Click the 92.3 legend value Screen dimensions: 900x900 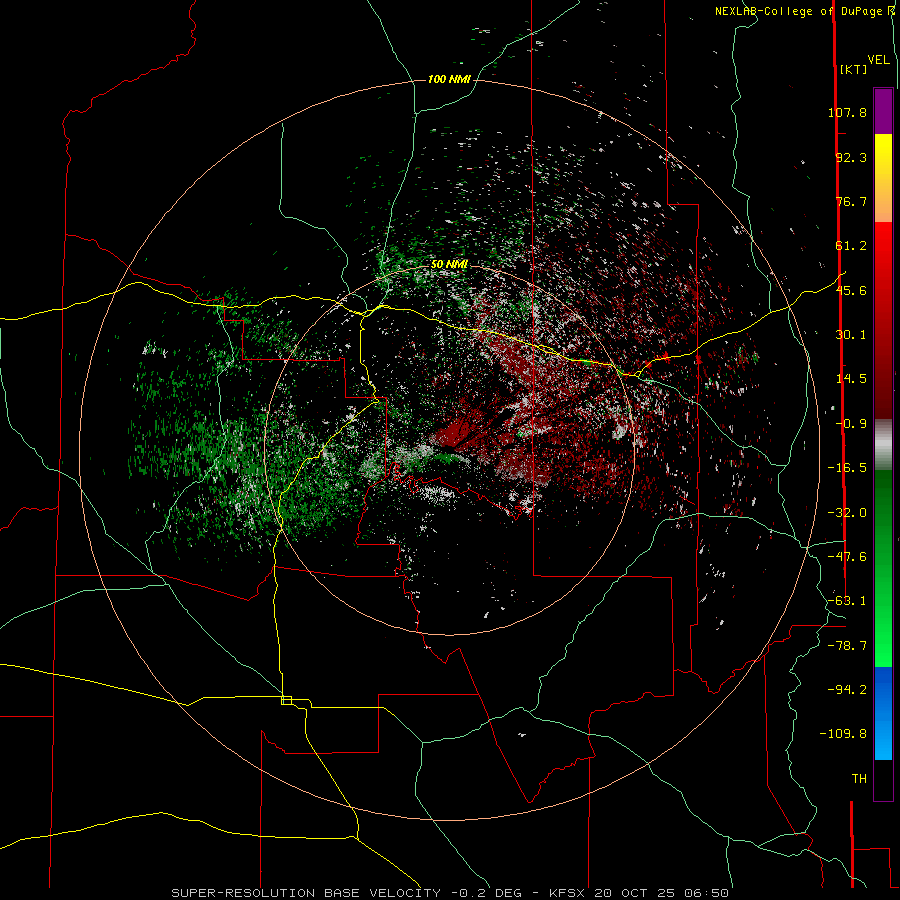click(x=851, y=157)
